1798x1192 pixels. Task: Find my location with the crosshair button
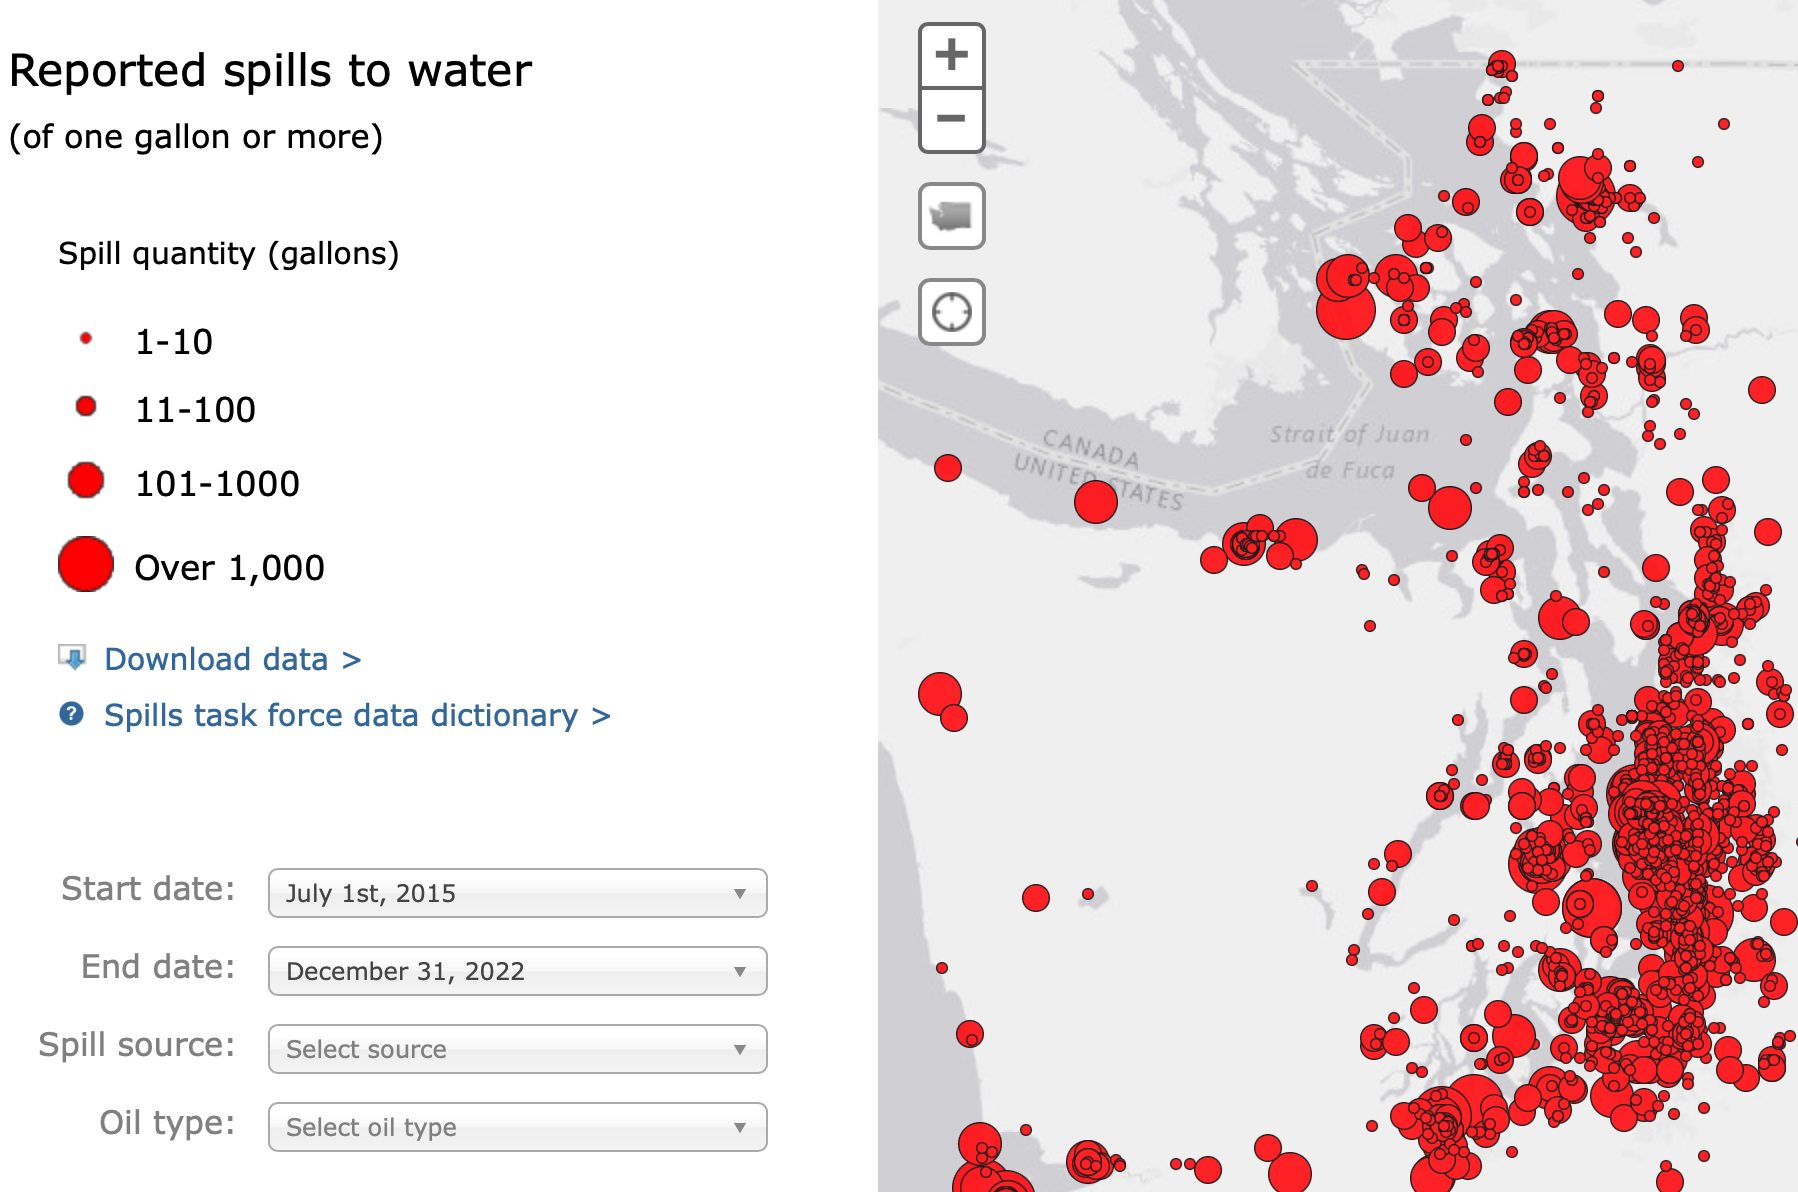pos(951,311)
